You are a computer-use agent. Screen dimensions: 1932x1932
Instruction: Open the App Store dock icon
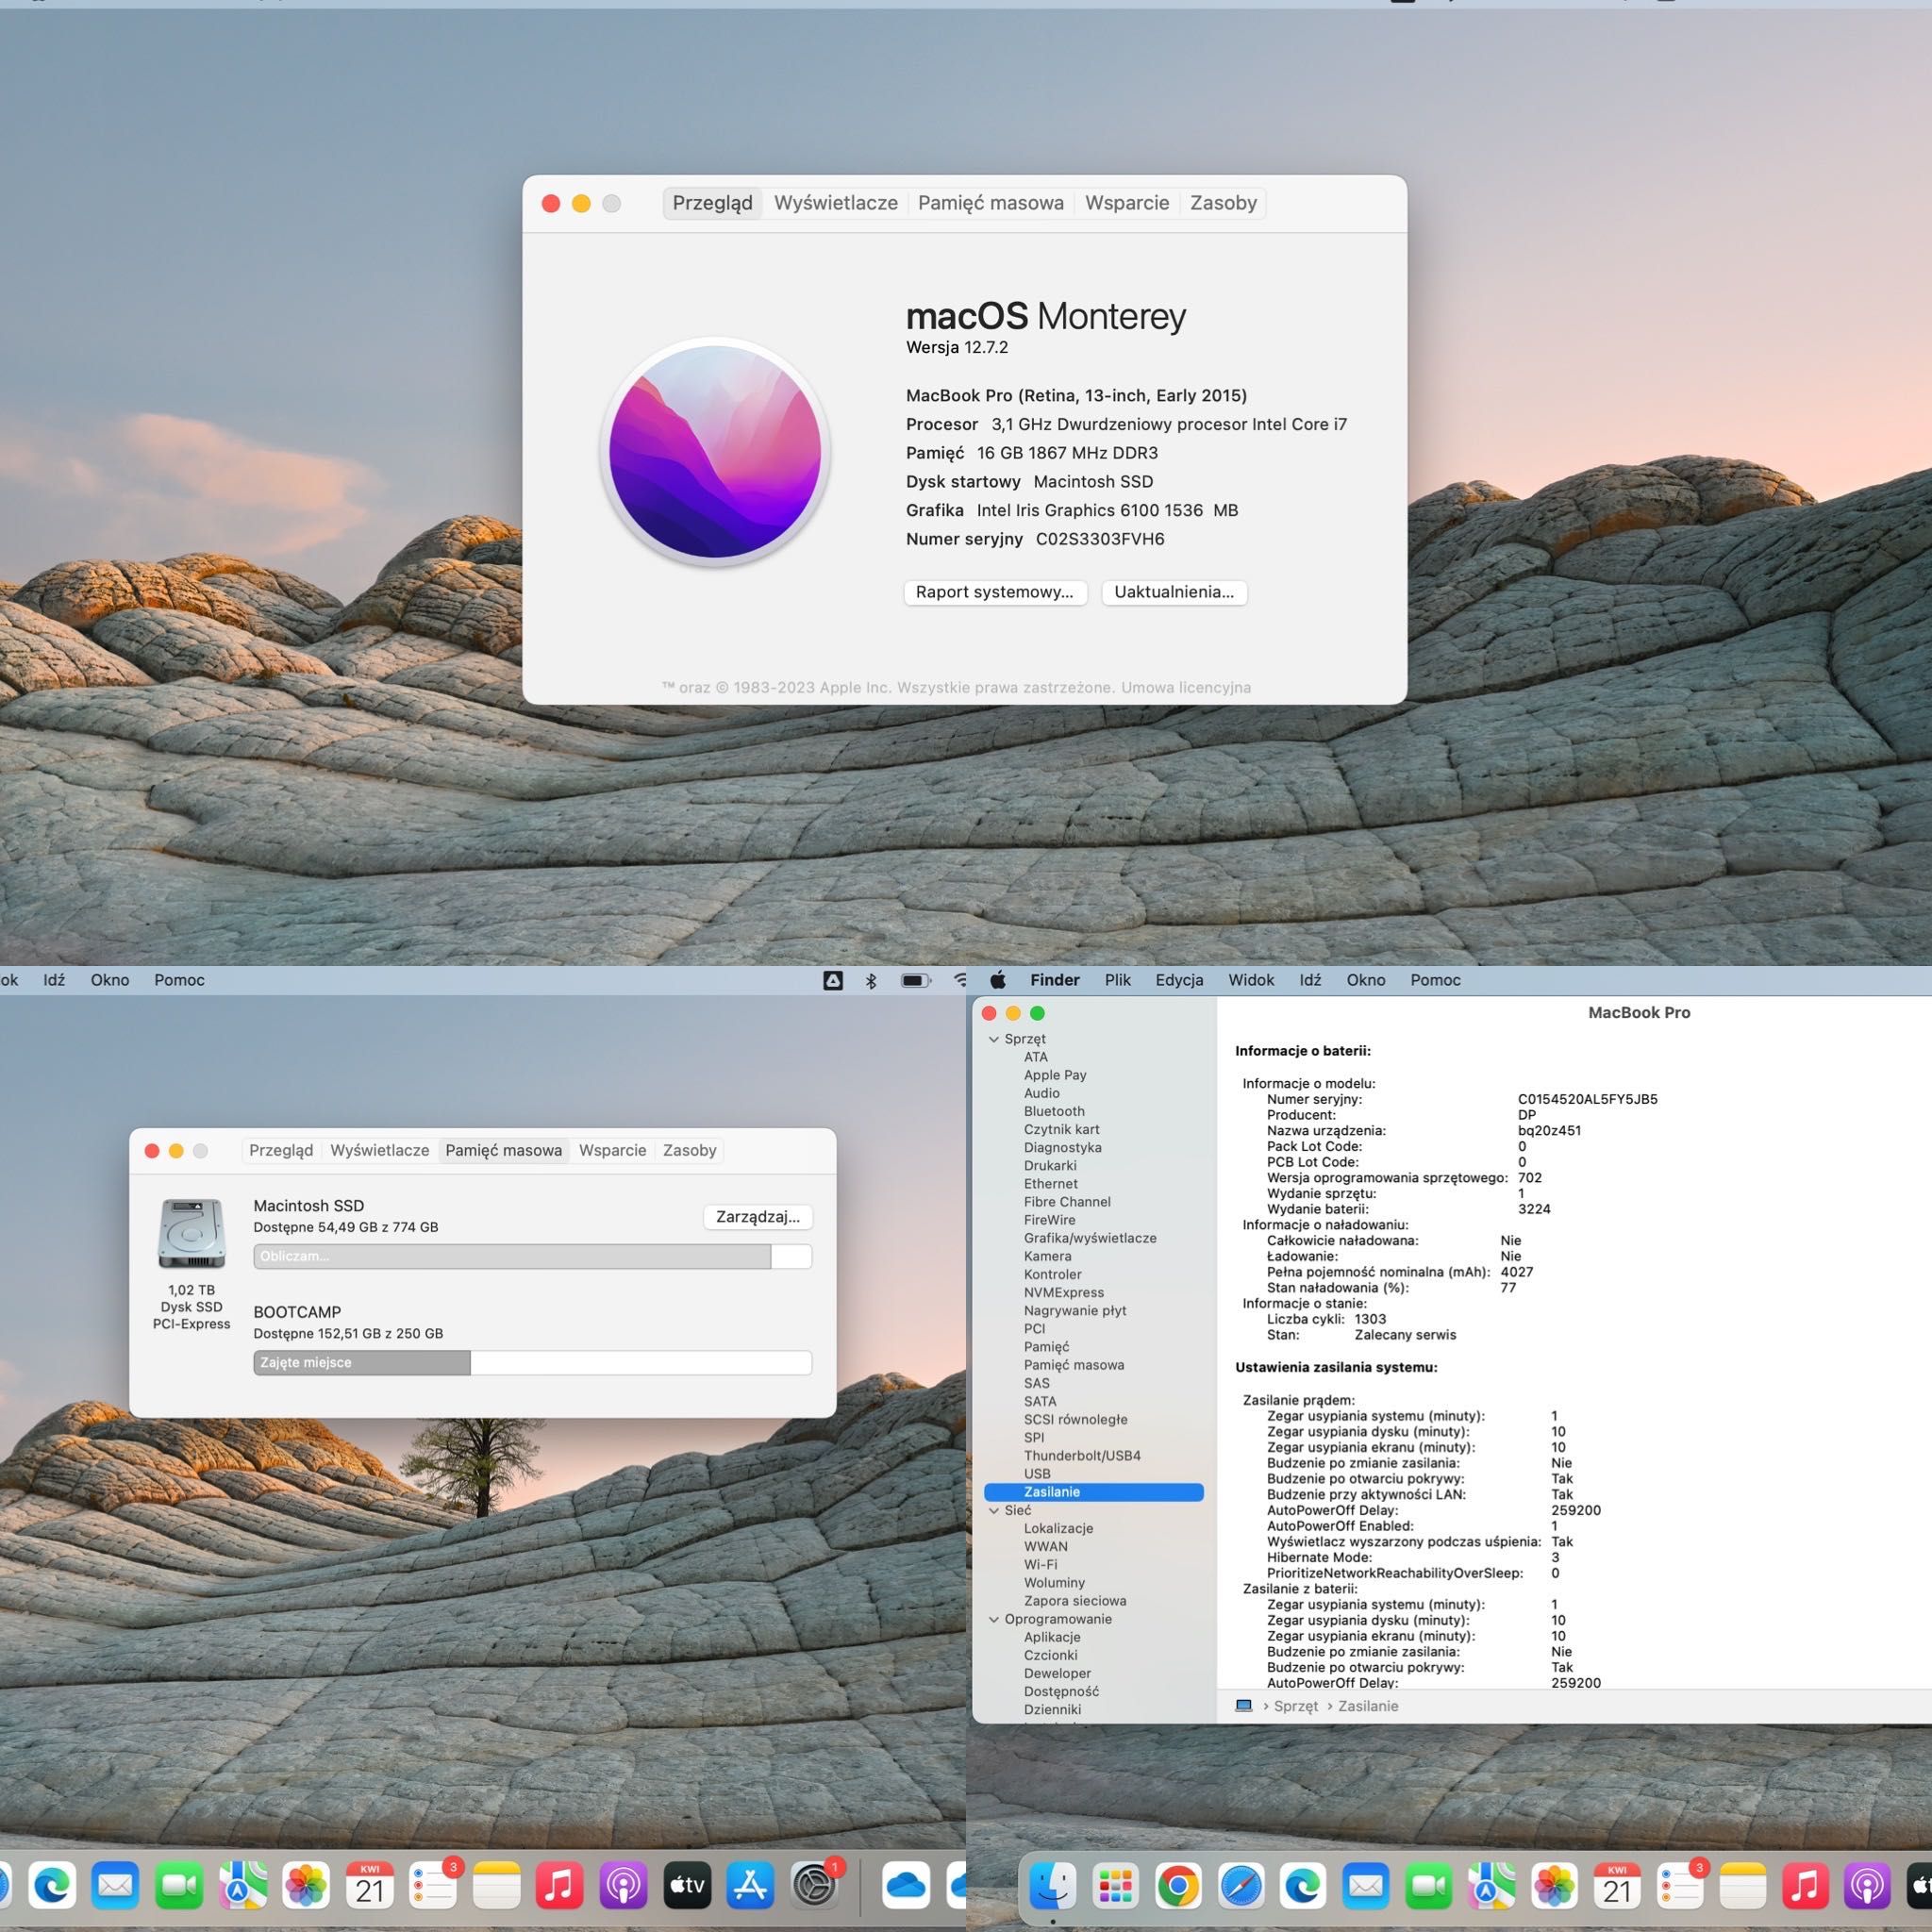click(751, 1886)
